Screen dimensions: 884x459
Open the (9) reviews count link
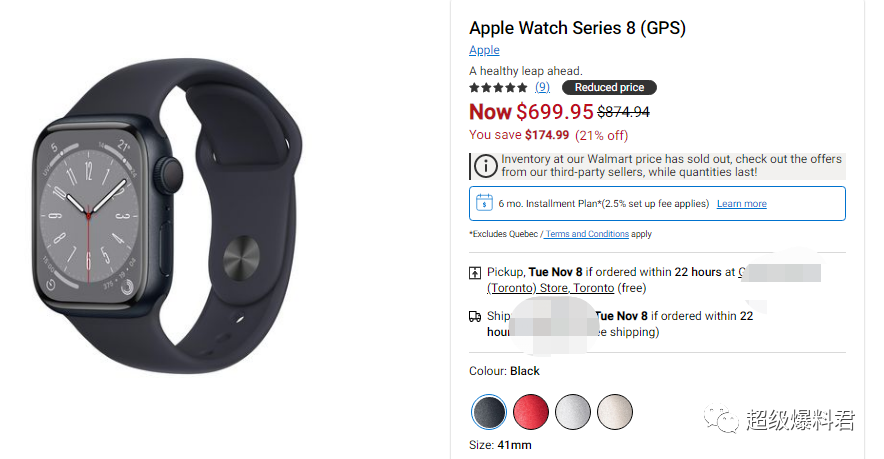point(542,87)
